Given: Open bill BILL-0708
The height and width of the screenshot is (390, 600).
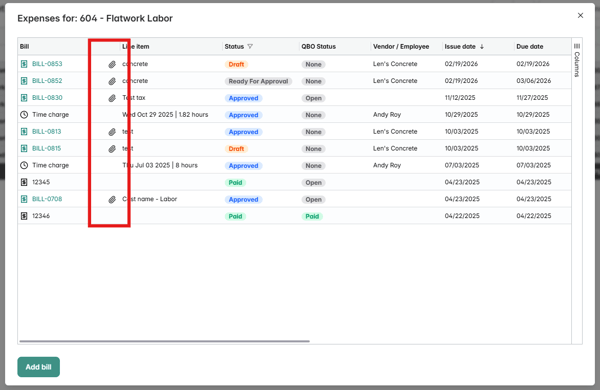Looking at the screenshot, I should coord(47,199).
